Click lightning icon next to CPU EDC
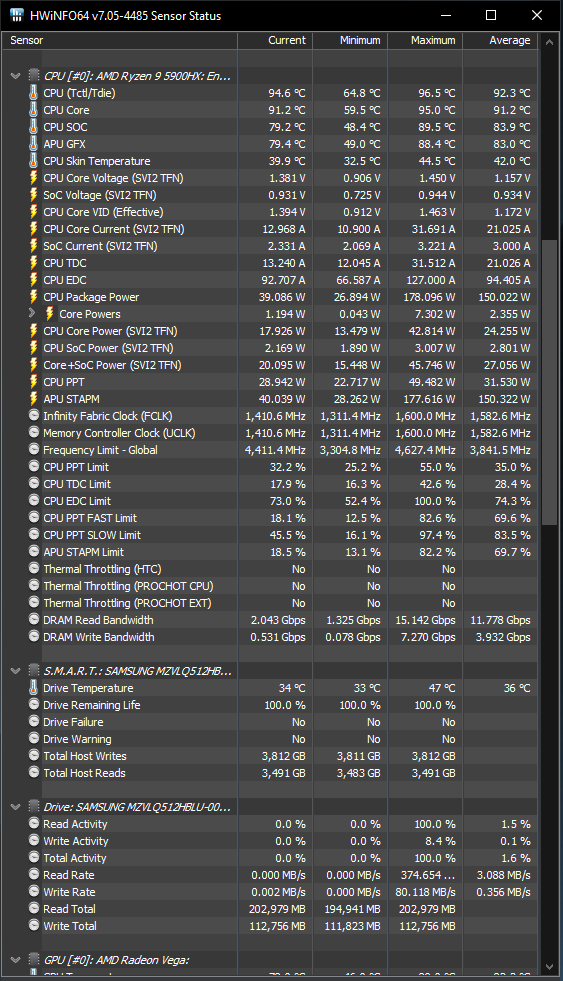The height and width of the screenshot is (981, 563). coord(34,280)
